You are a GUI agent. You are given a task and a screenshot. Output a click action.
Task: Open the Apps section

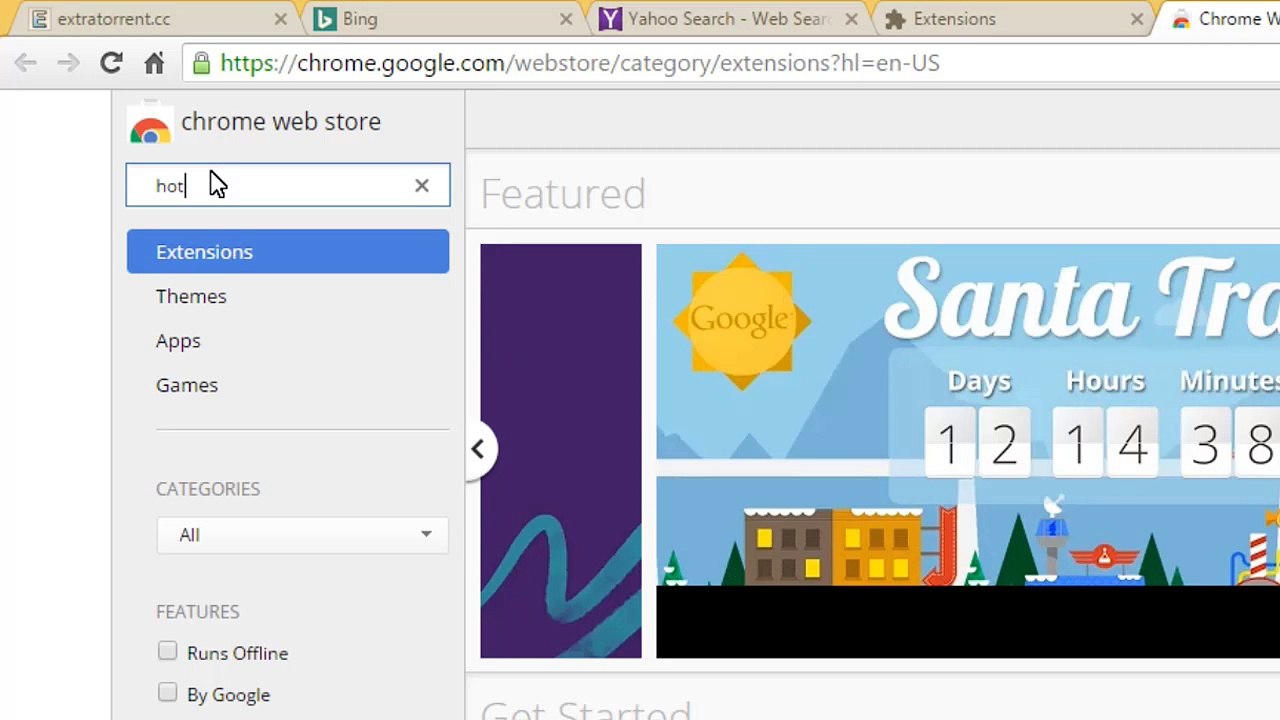[178, 341]
